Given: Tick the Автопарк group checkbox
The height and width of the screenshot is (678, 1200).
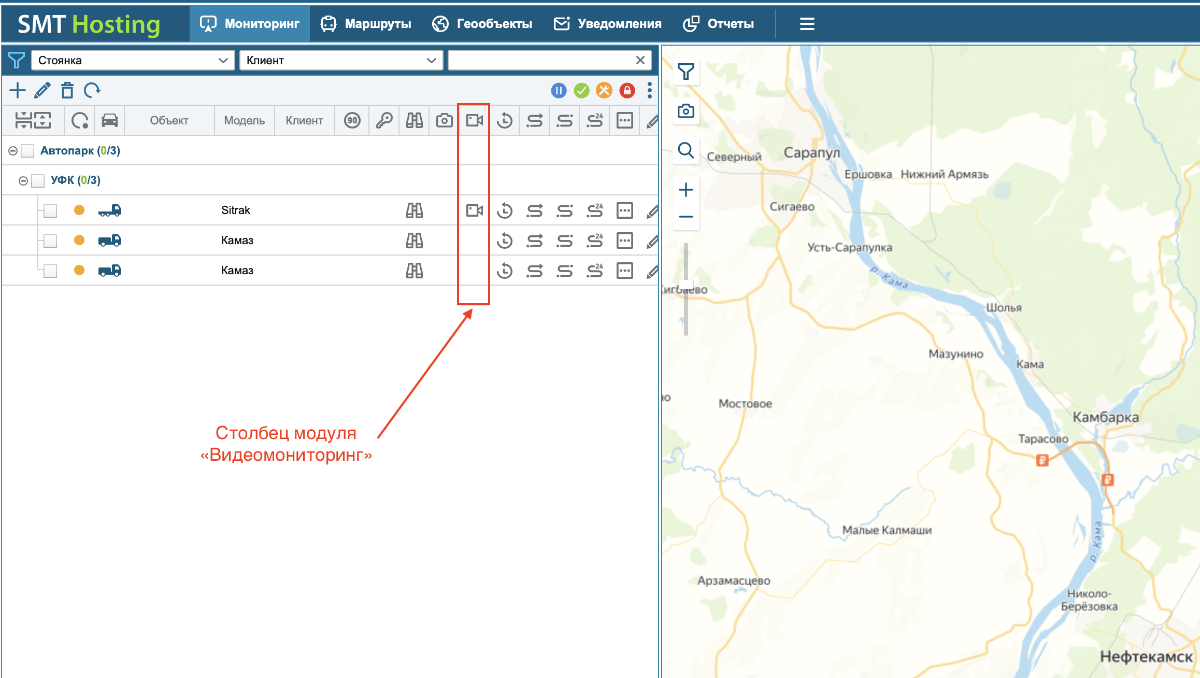Looking at the screenshot, I should click(x=28, y=151).
